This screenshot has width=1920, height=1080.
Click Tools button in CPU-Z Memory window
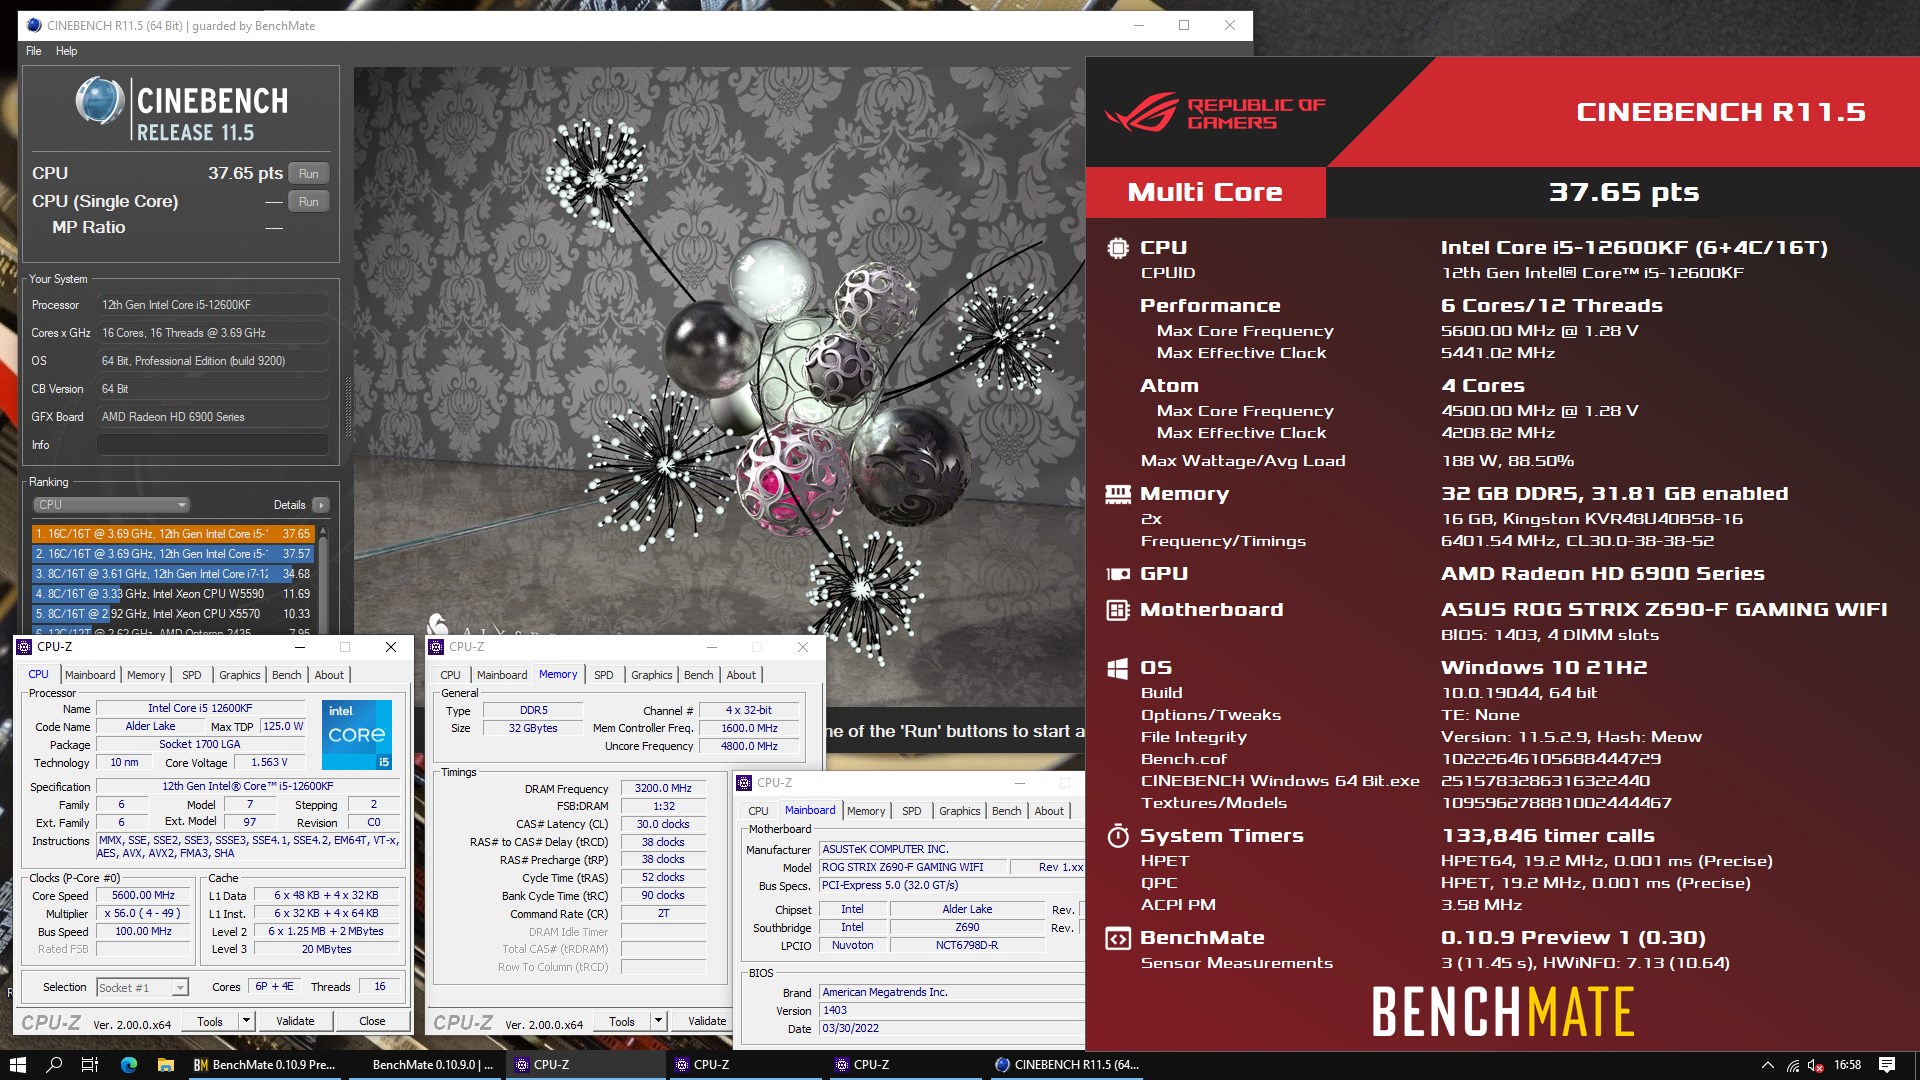click(x=622, y=1021)
